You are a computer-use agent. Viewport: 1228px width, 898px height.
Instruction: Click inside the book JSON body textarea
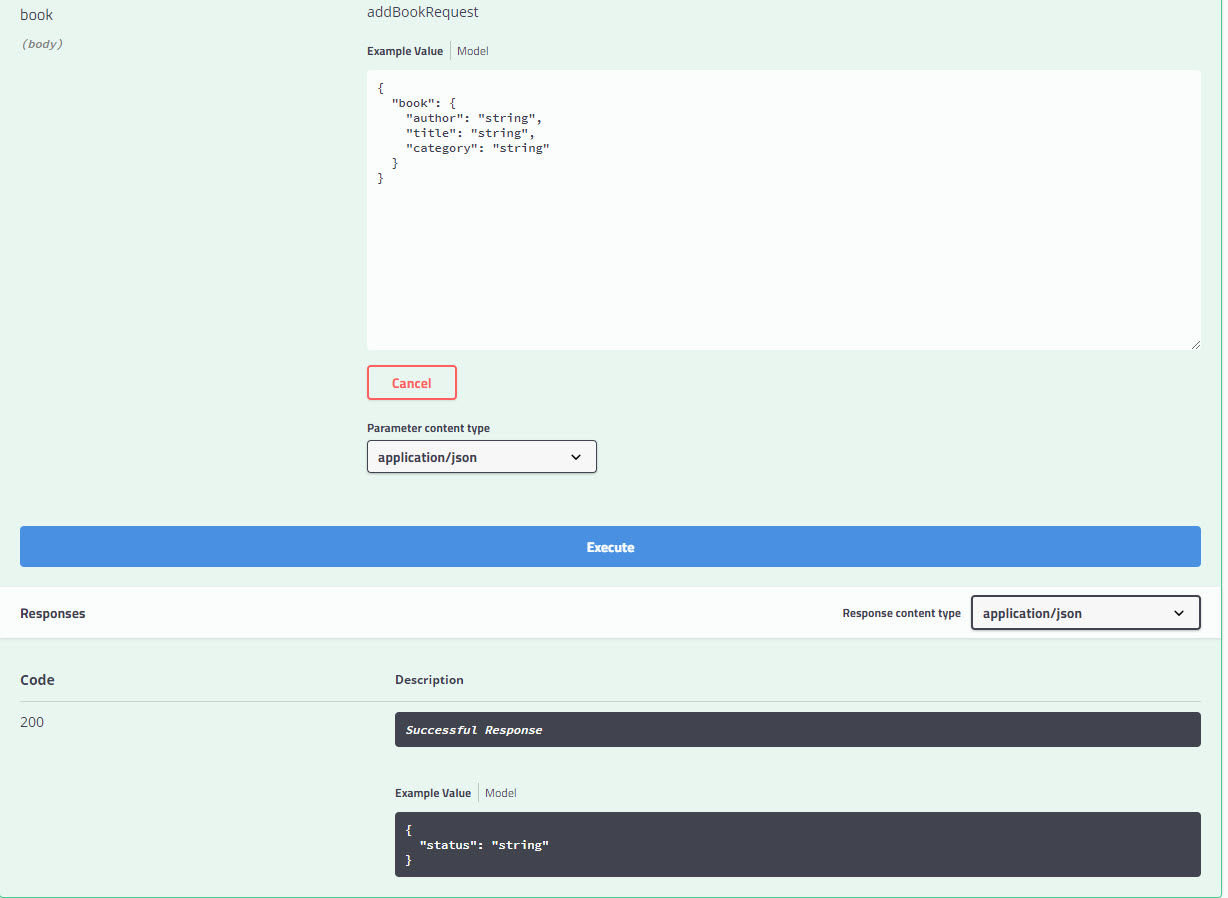784,210
